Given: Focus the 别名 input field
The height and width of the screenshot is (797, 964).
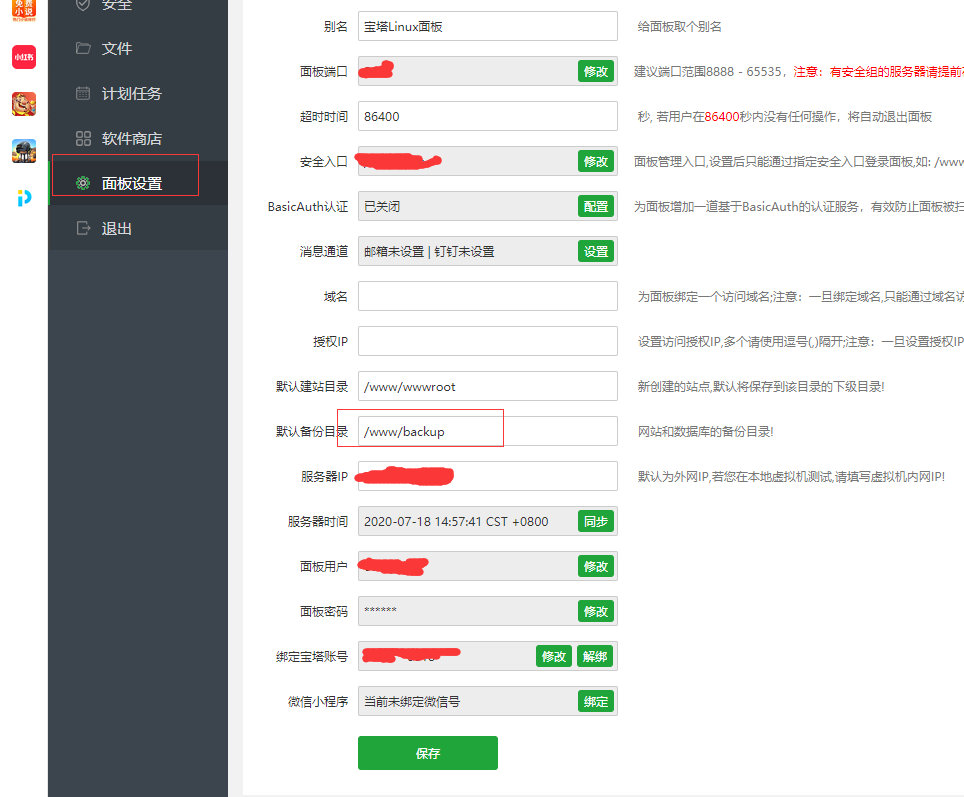Looking at the screenshot, I should pos(488,26).
